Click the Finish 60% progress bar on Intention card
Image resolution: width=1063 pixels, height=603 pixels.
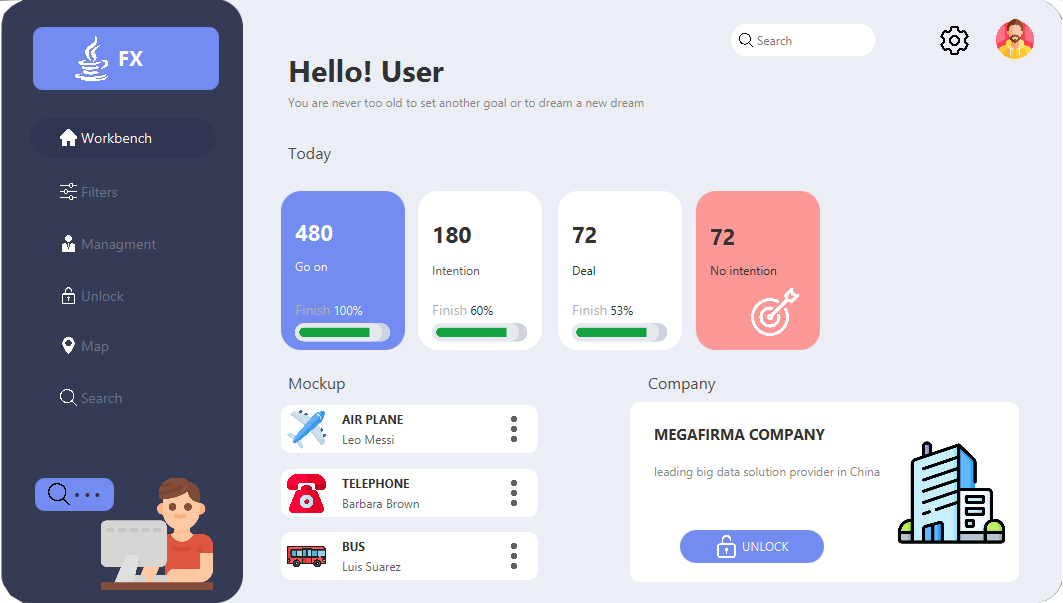click(x=480, y=331)
